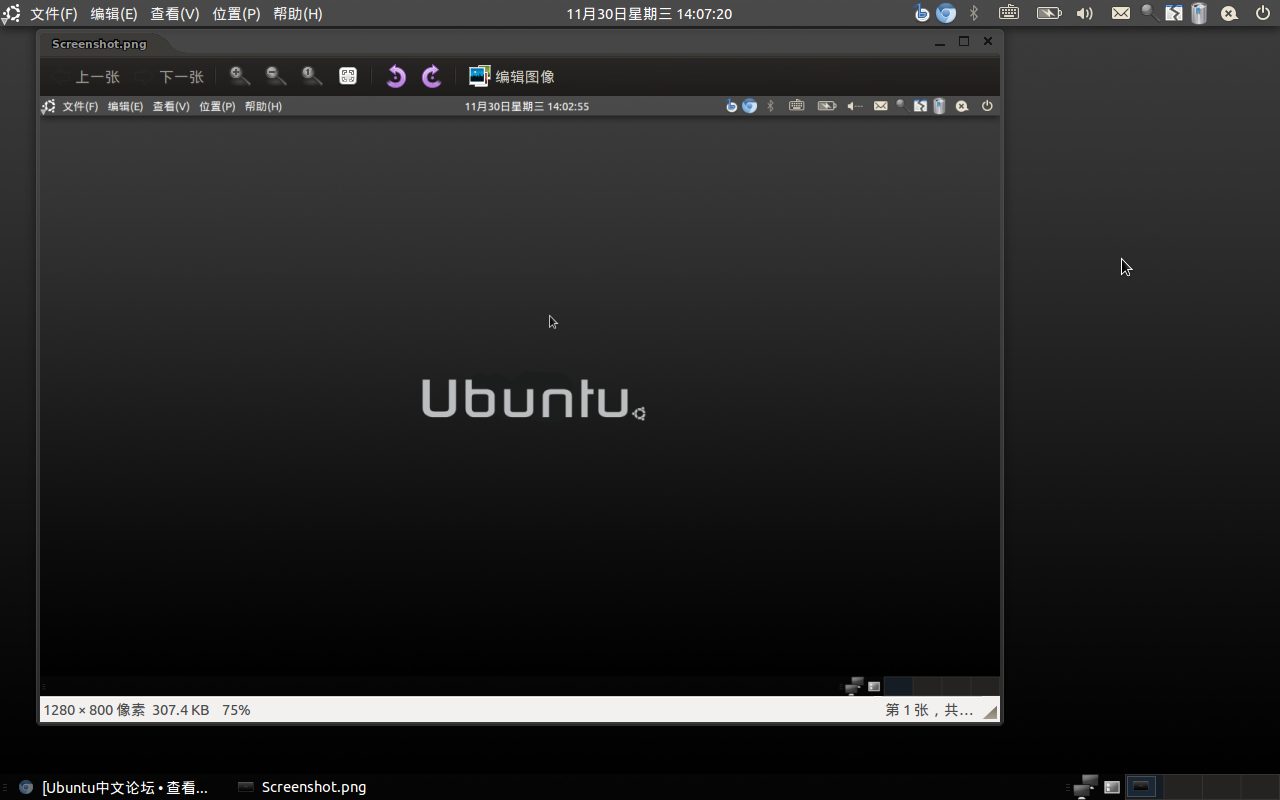Click the Screenshot.png taskbar entry
Screen dimensions: 1280x800
click(x=302, y=787)
